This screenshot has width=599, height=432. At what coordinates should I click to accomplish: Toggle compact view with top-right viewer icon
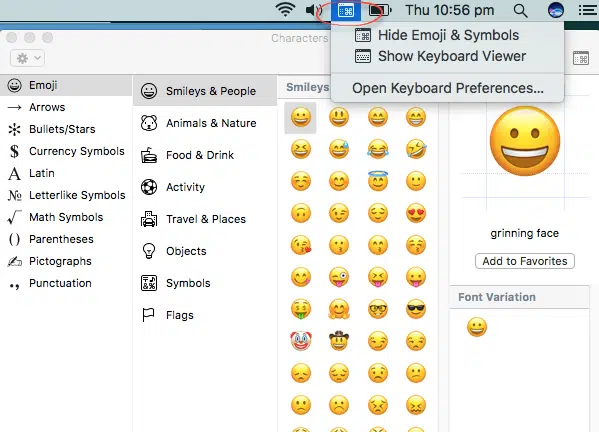pos(581,58)
